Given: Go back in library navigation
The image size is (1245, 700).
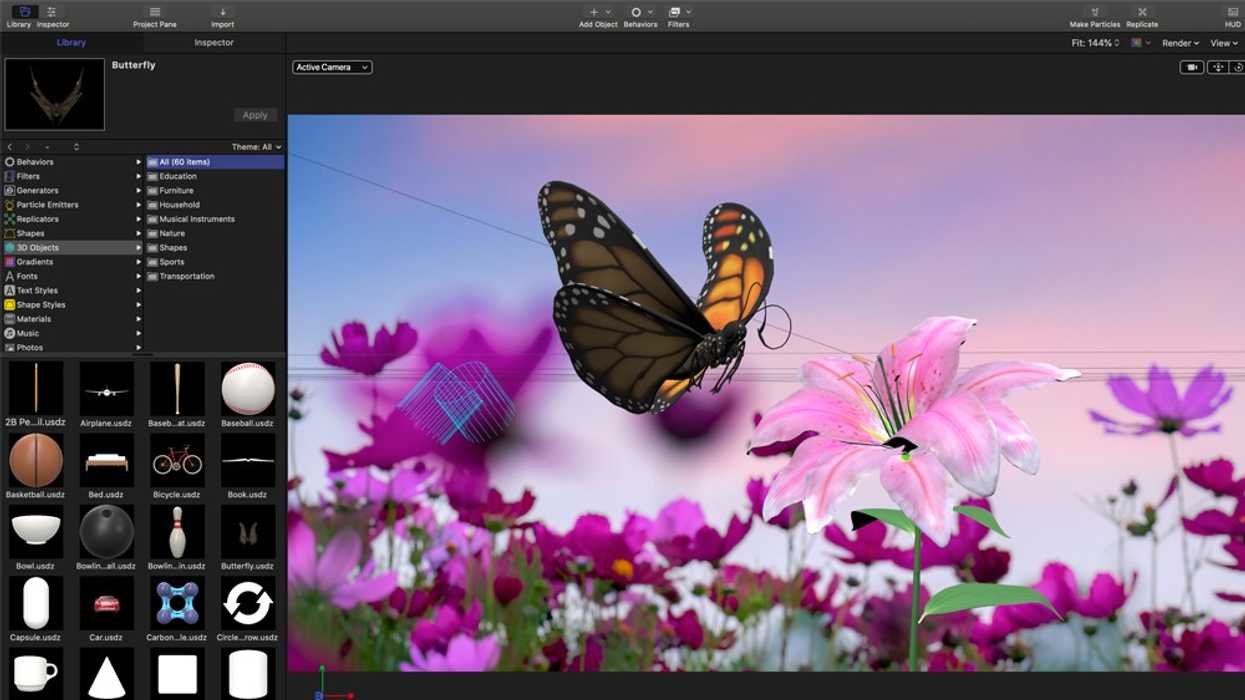Looking at the screenshot, I should pyautogui.click(x=10, y=147).
